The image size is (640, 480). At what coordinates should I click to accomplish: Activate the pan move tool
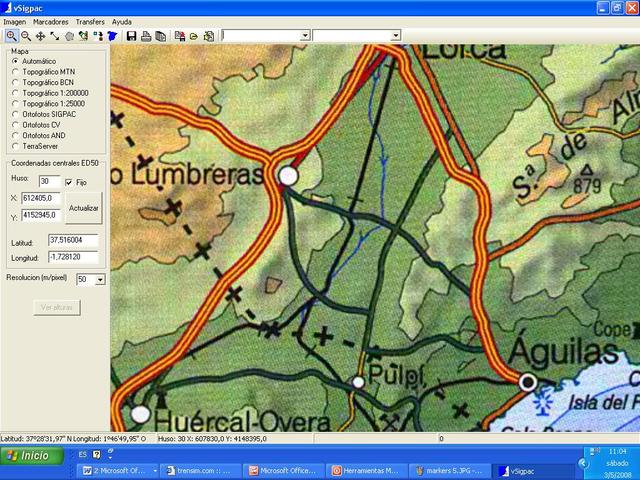(40, 35)
